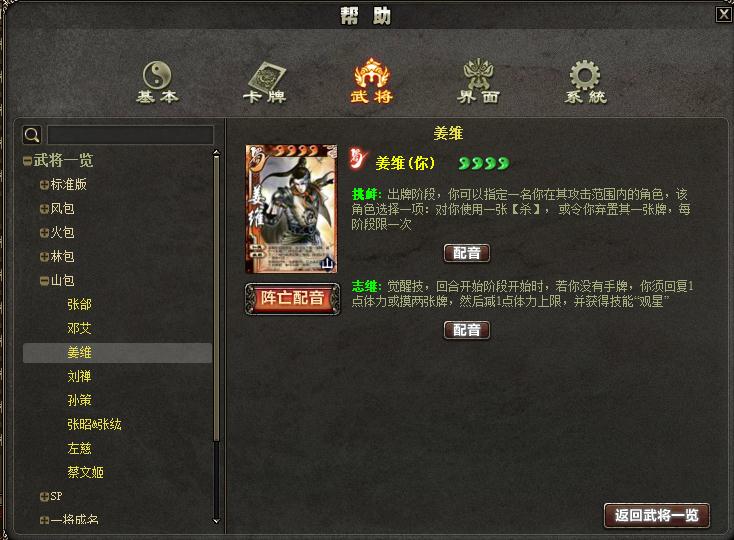Click the 姜维 character card thumbnail
Viewport: 734px width, 540px height.
coord(291,209)
